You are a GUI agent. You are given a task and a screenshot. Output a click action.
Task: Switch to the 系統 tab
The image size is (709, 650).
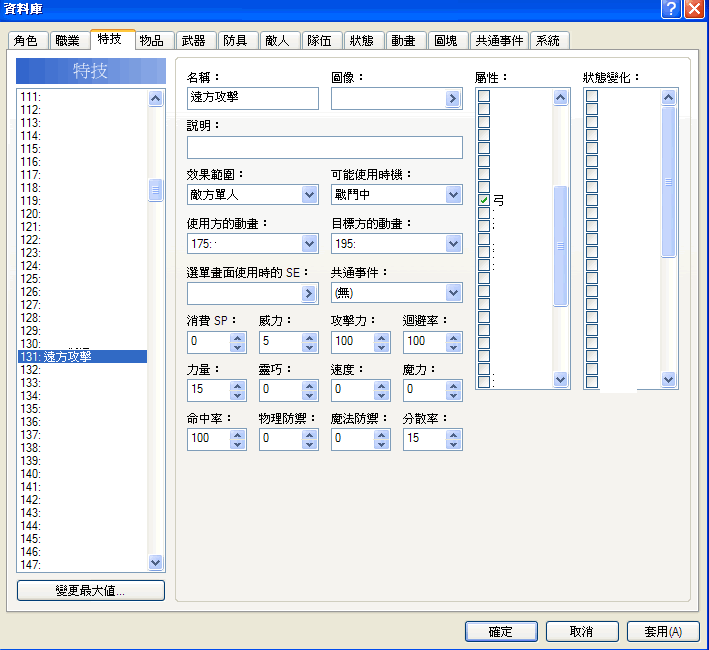point(548,41)
